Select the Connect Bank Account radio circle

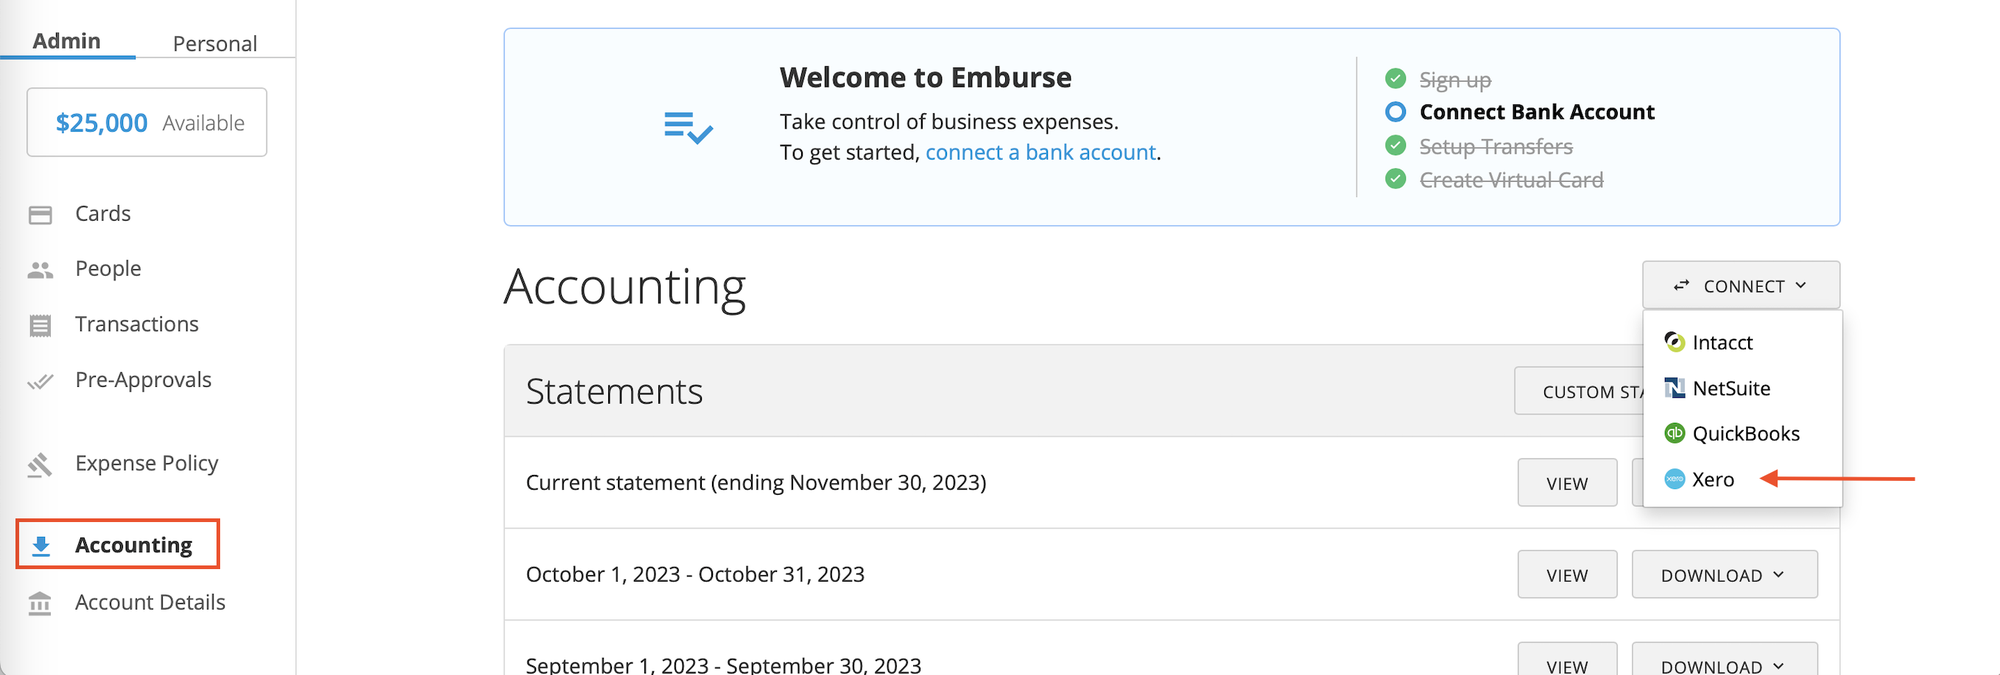point(1395,112)
